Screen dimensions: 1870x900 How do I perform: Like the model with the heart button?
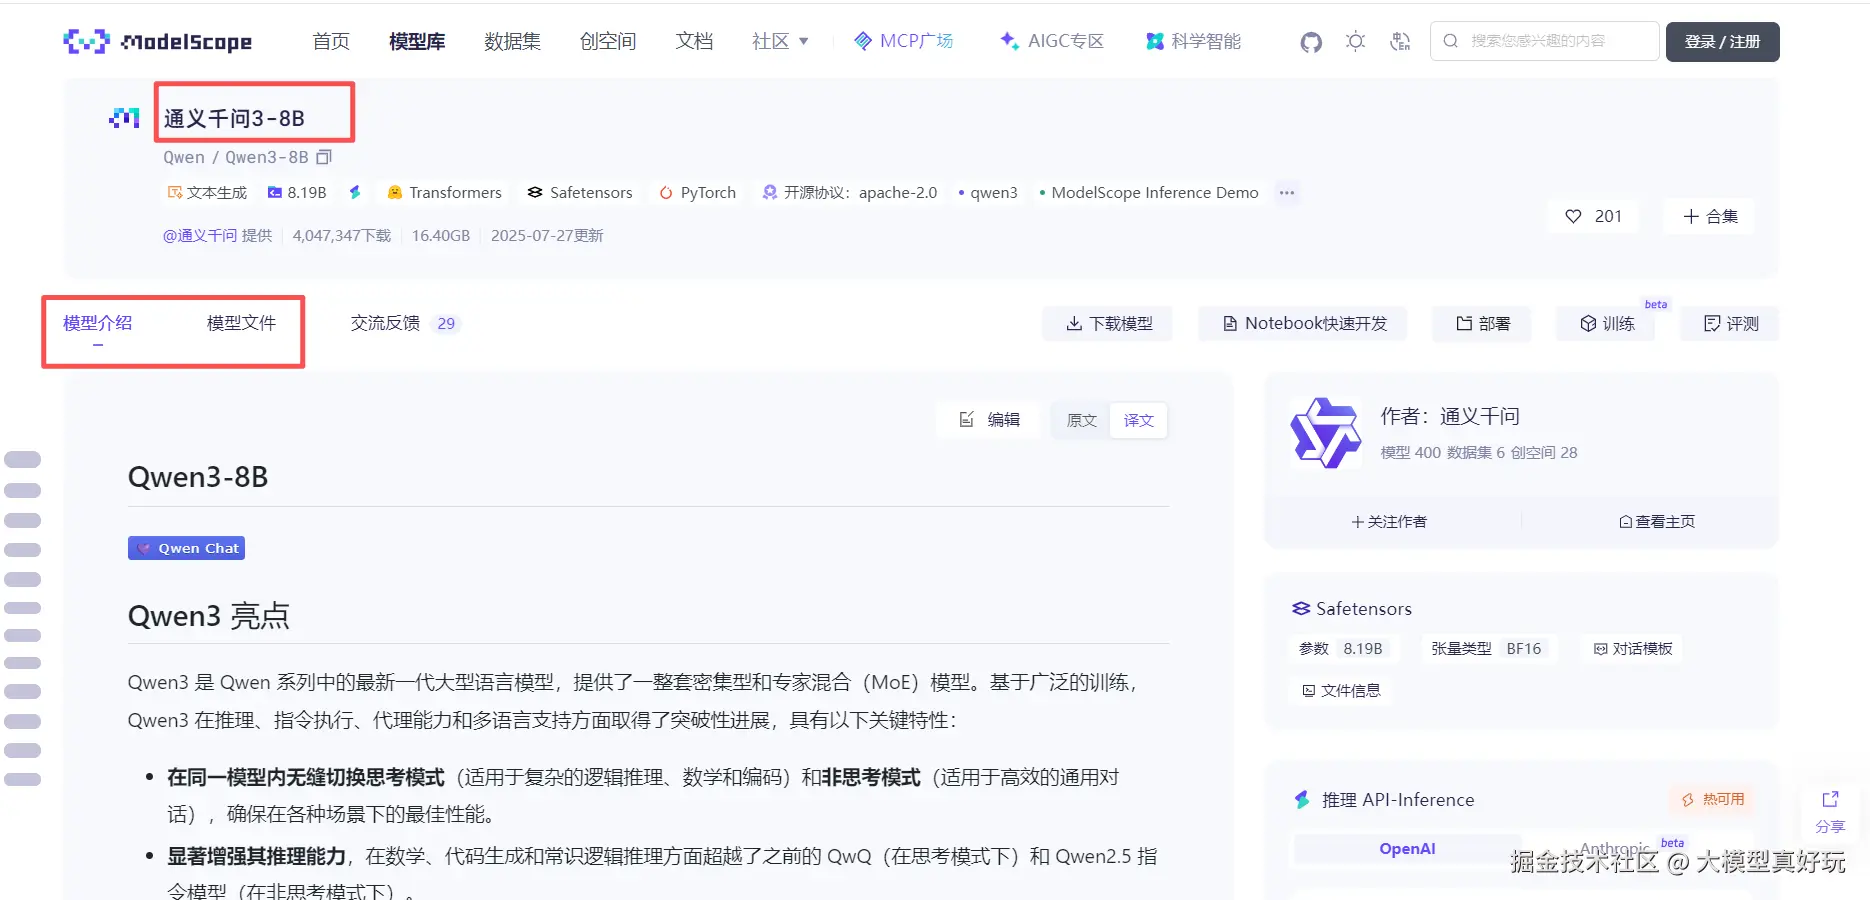pyautogui.click(x=1593, y=216)
